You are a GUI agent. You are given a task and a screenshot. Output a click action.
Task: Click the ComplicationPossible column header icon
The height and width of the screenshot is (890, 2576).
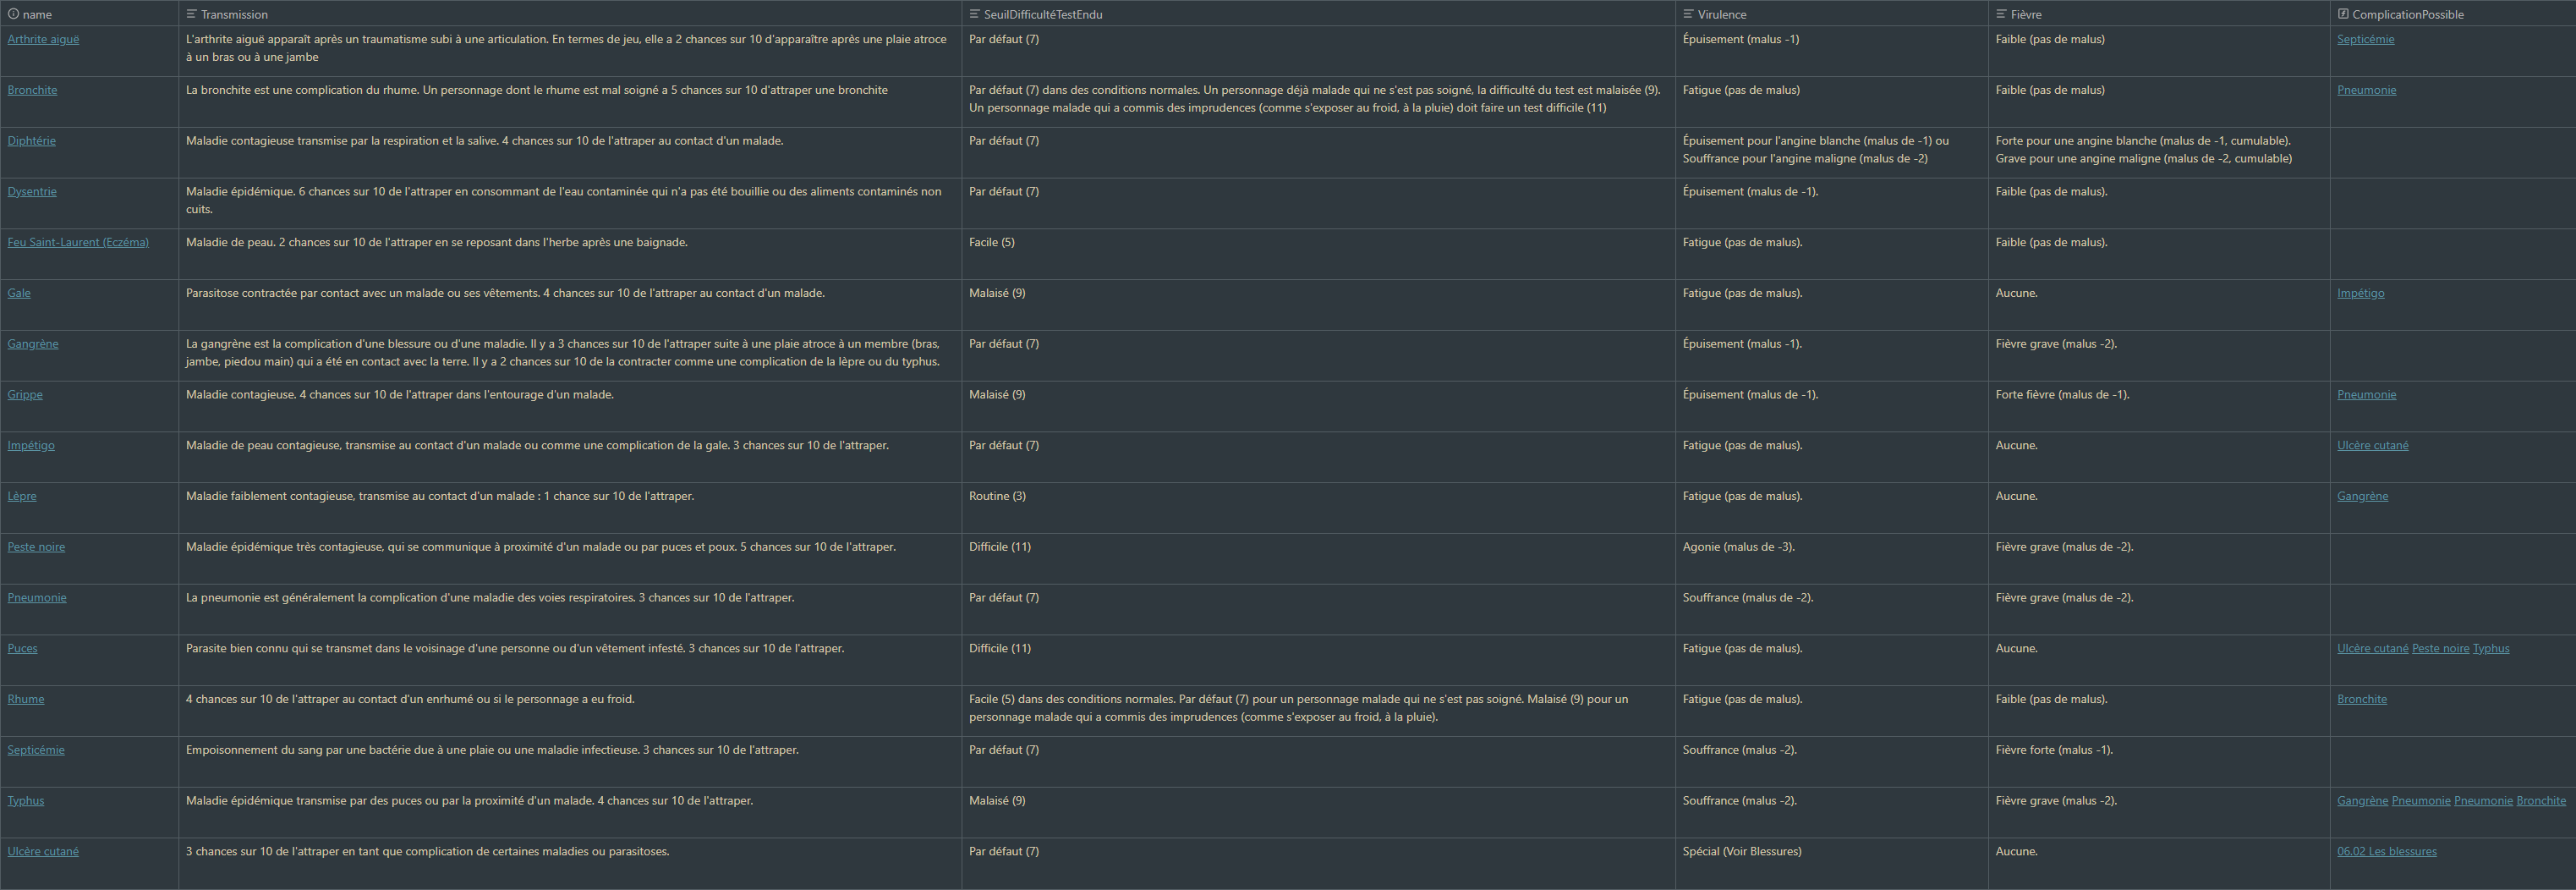coord(2343,15)
